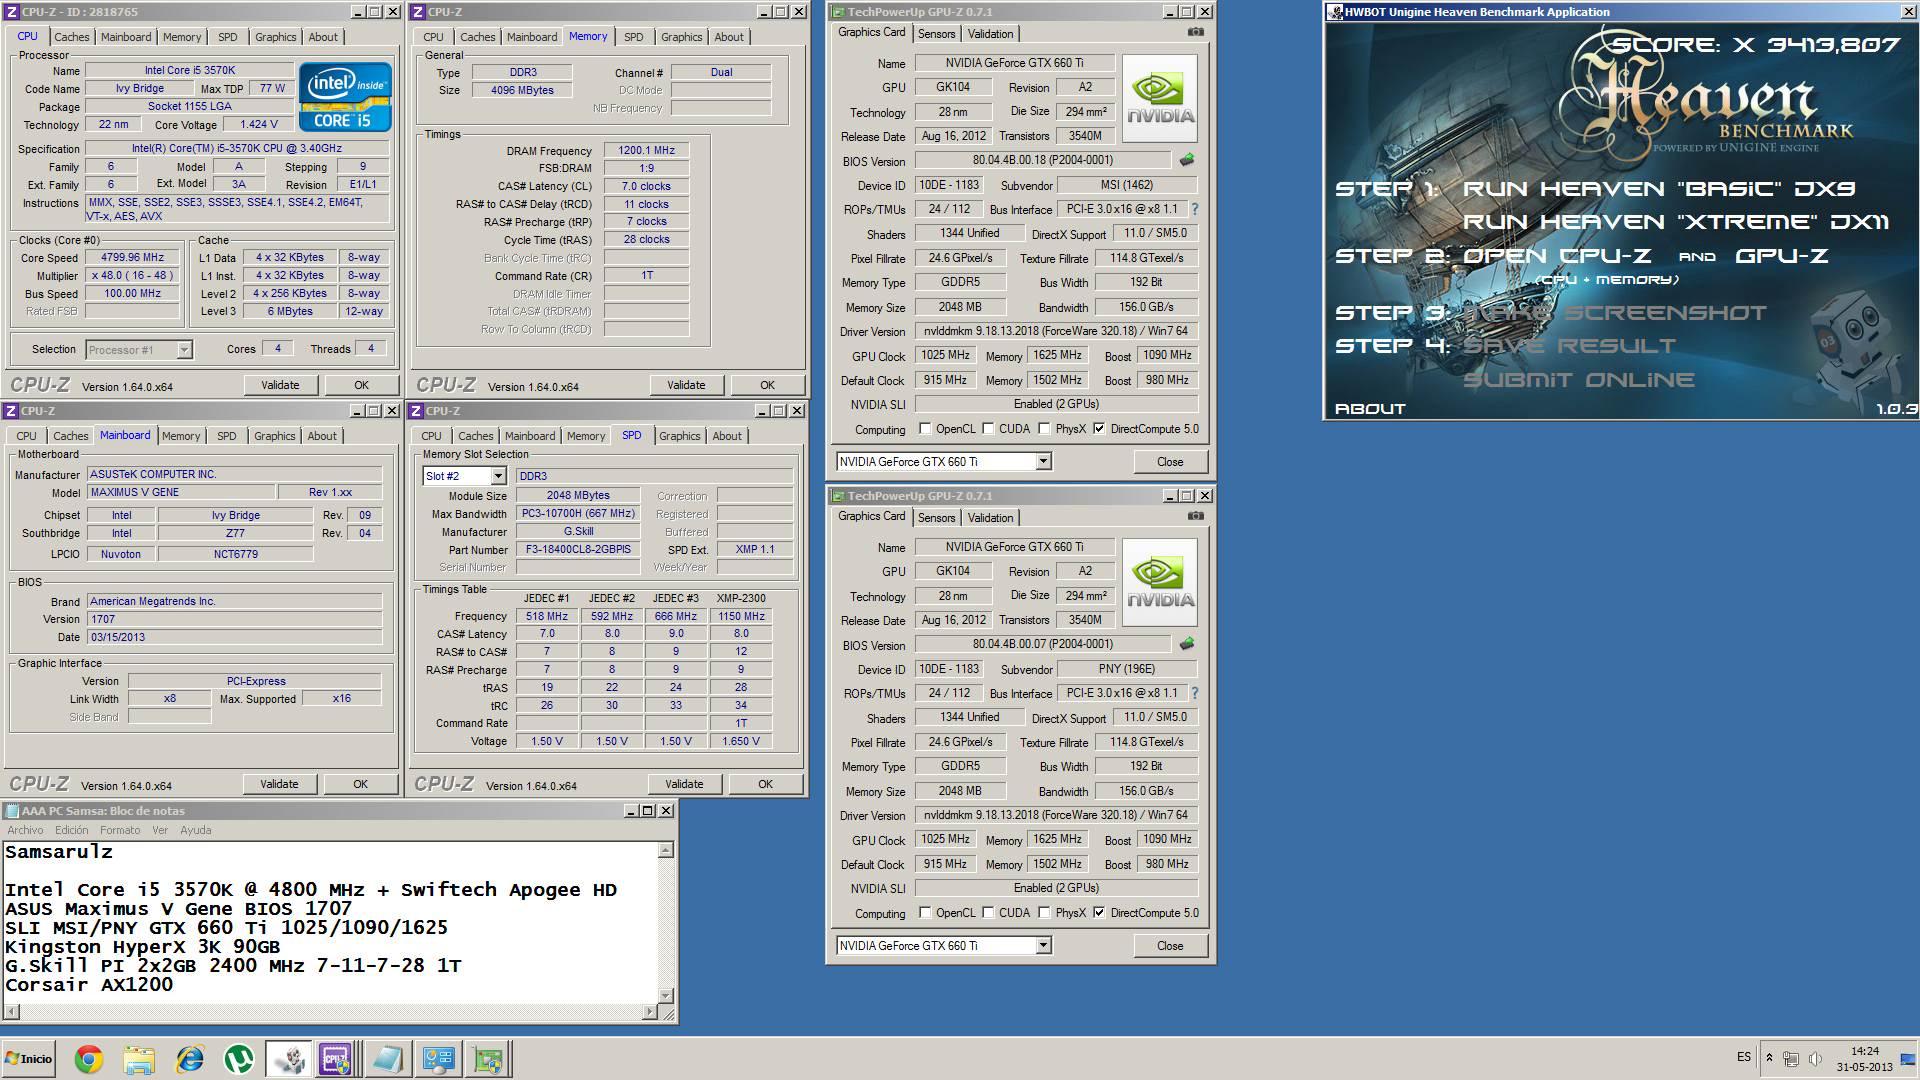
Task: Click the camera screenshot icon in top GPU-Z window
Action: tap(1195, 32)
